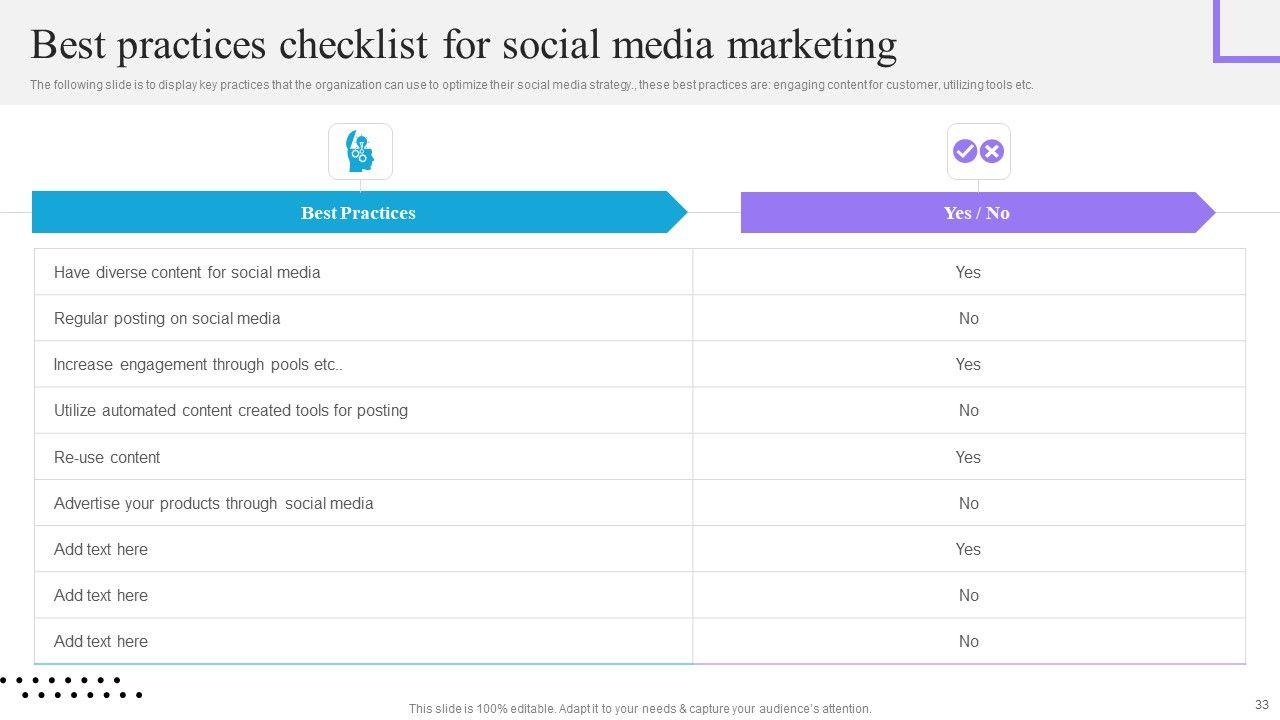Select the No value for Advertise products

pyautogui.click(x=968, y=503)
